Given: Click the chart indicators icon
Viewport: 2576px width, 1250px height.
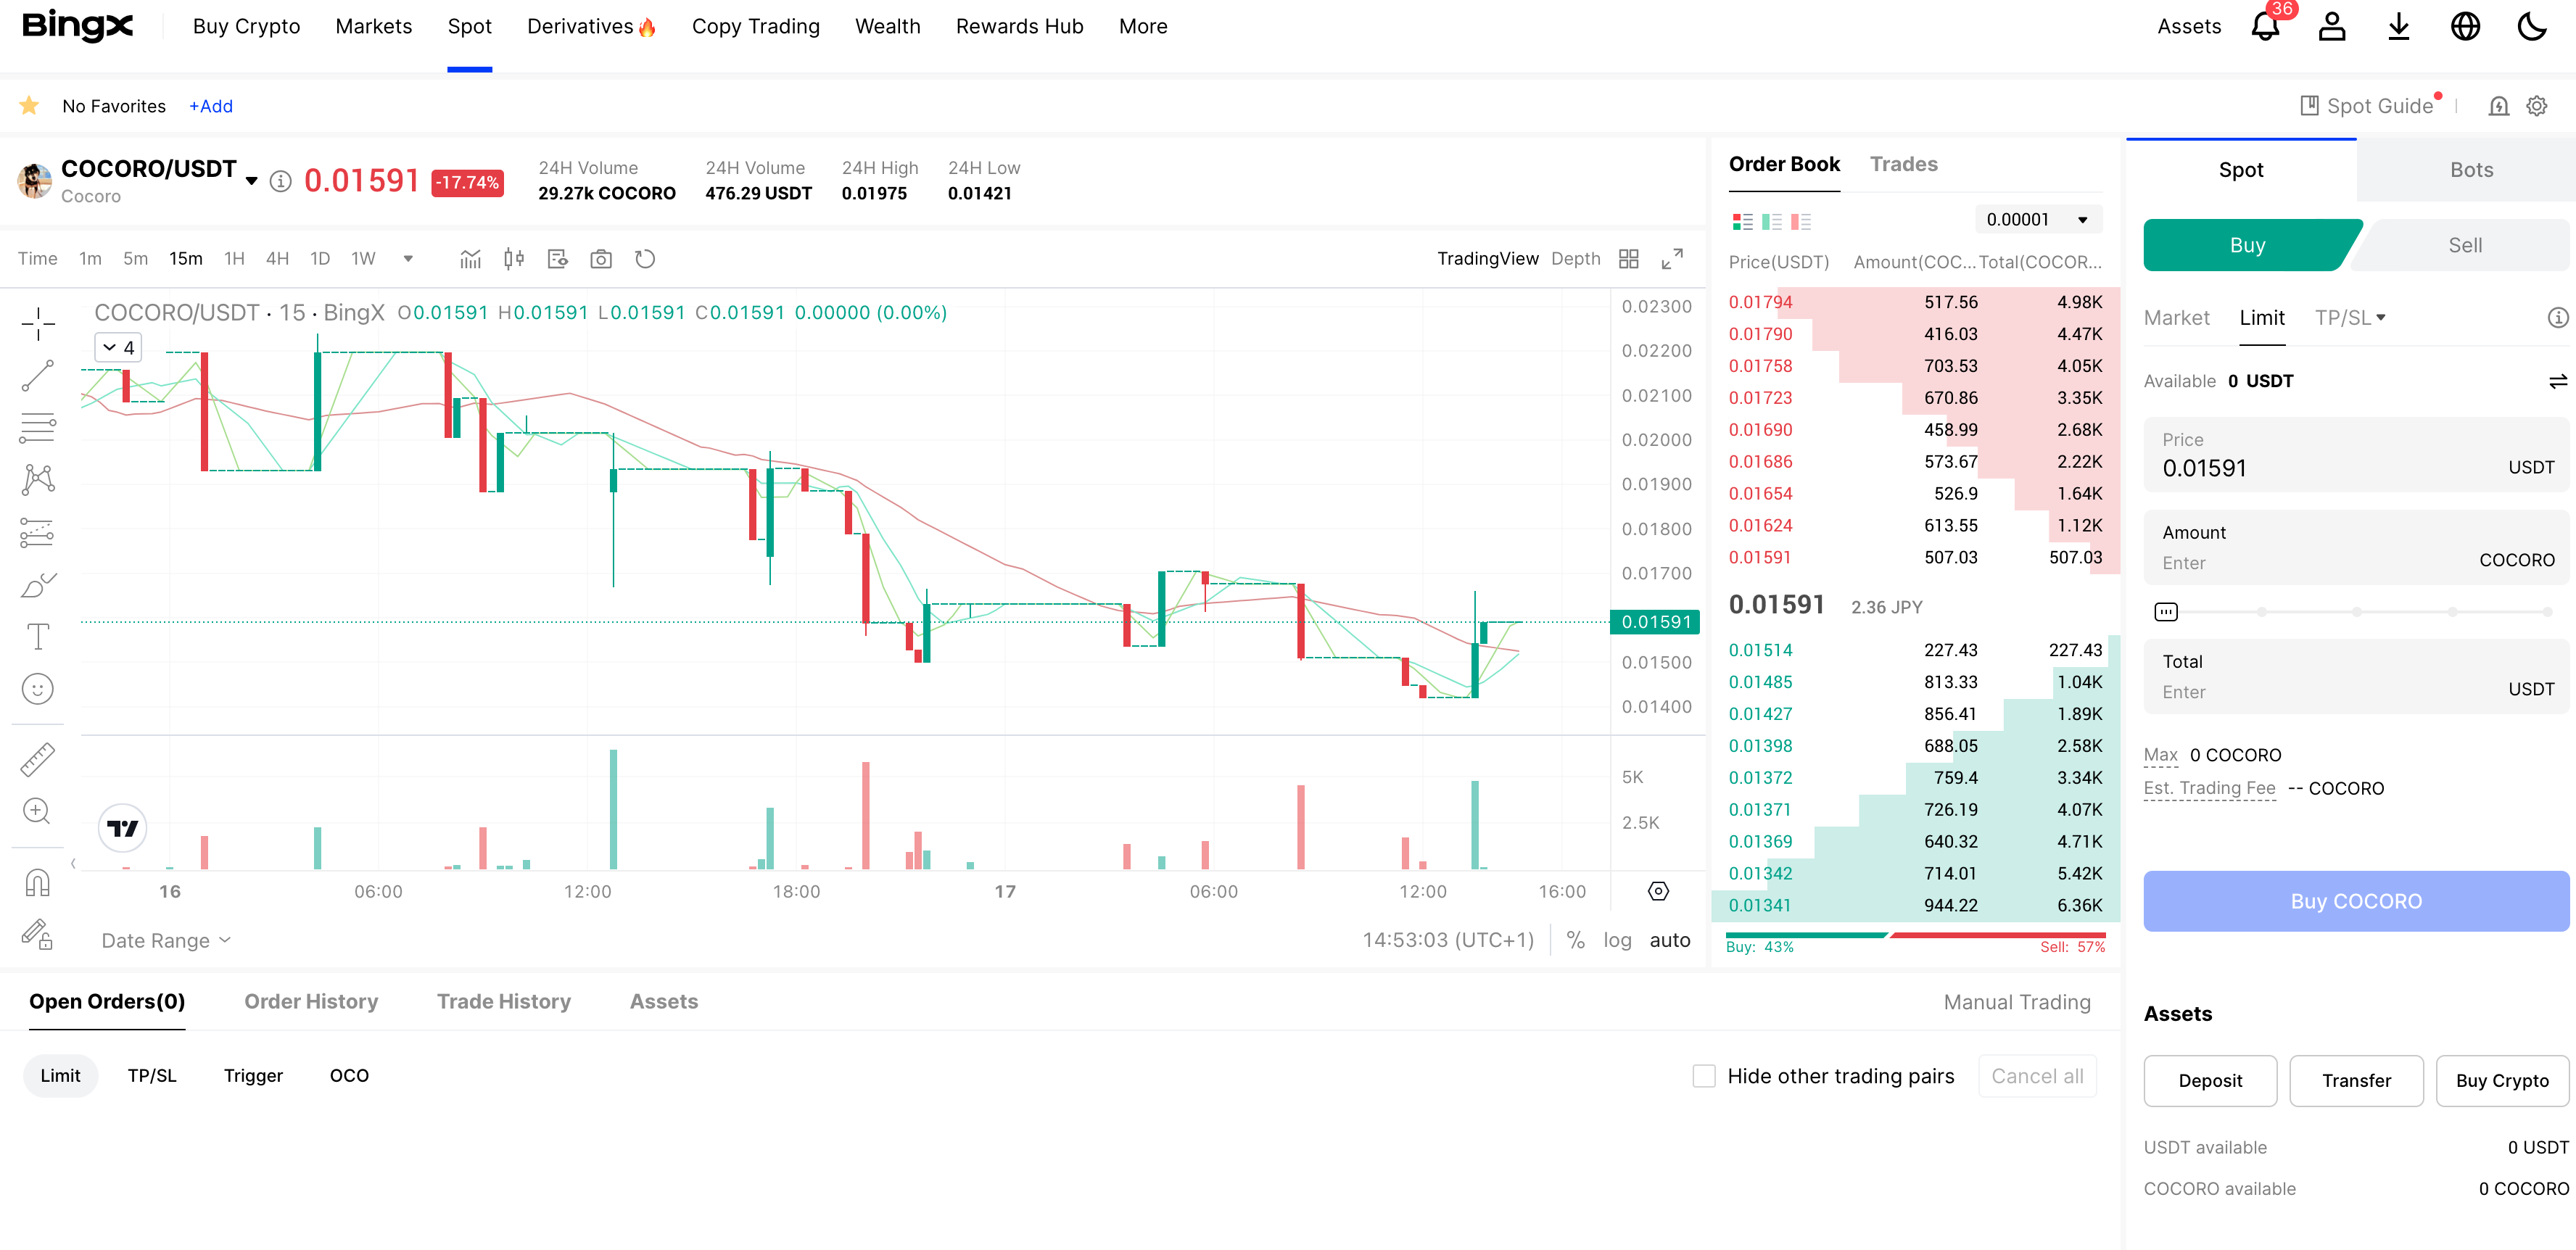Looking at the screenshot, I should (x=470, y=259).
